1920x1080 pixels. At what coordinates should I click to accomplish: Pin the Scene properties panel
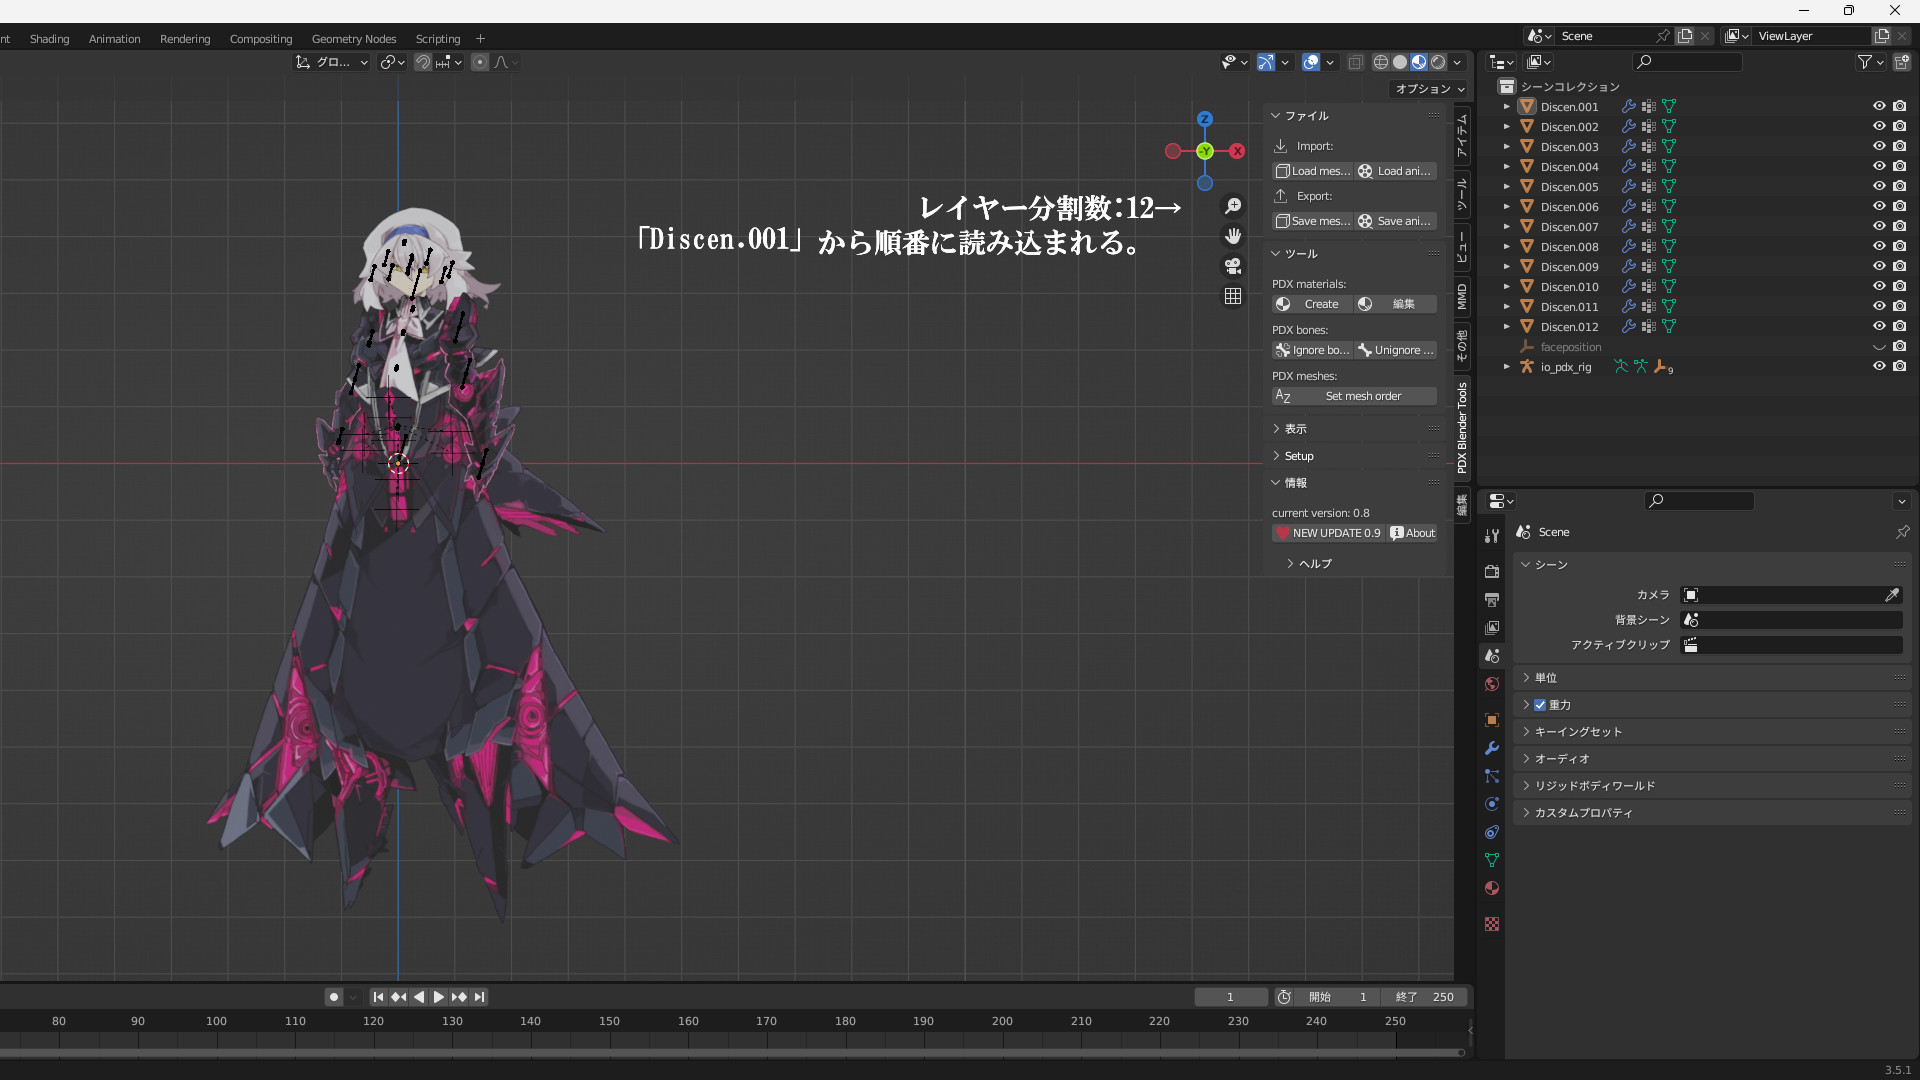click(x=1902, y=532)
